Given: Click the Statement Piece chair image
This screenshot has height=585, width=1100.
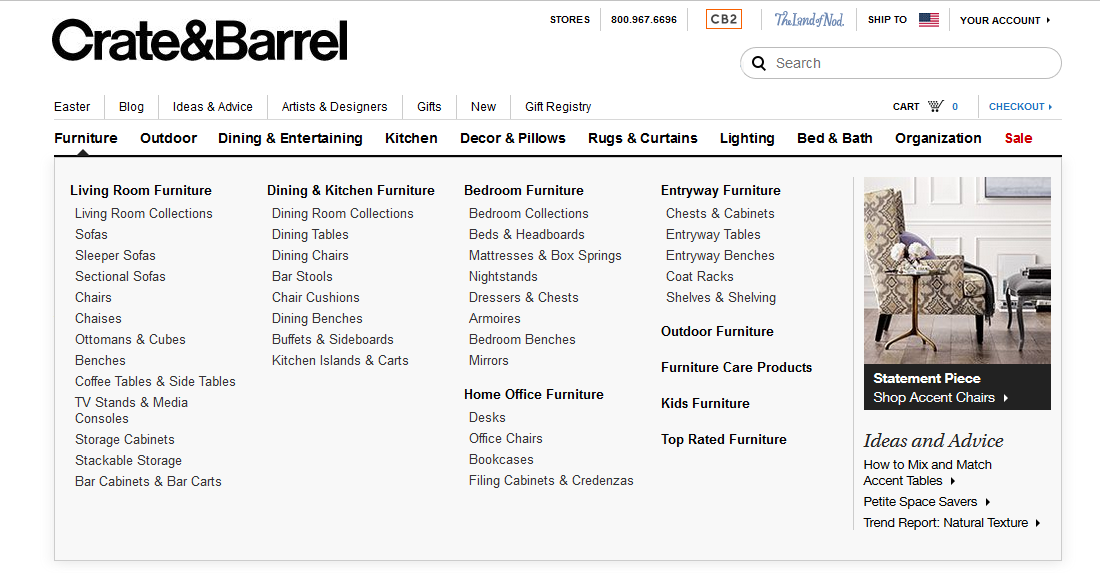Looking at the screenshot, I should tap(956, 270).
